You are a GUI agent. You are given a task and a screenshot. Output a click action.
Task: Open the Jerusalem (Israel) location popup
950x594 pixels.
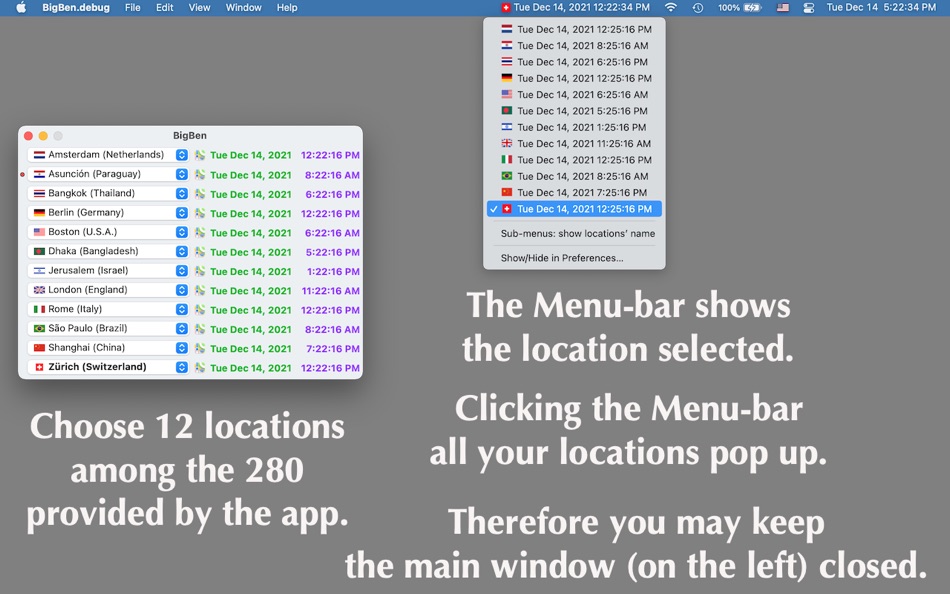pos(108,271)
